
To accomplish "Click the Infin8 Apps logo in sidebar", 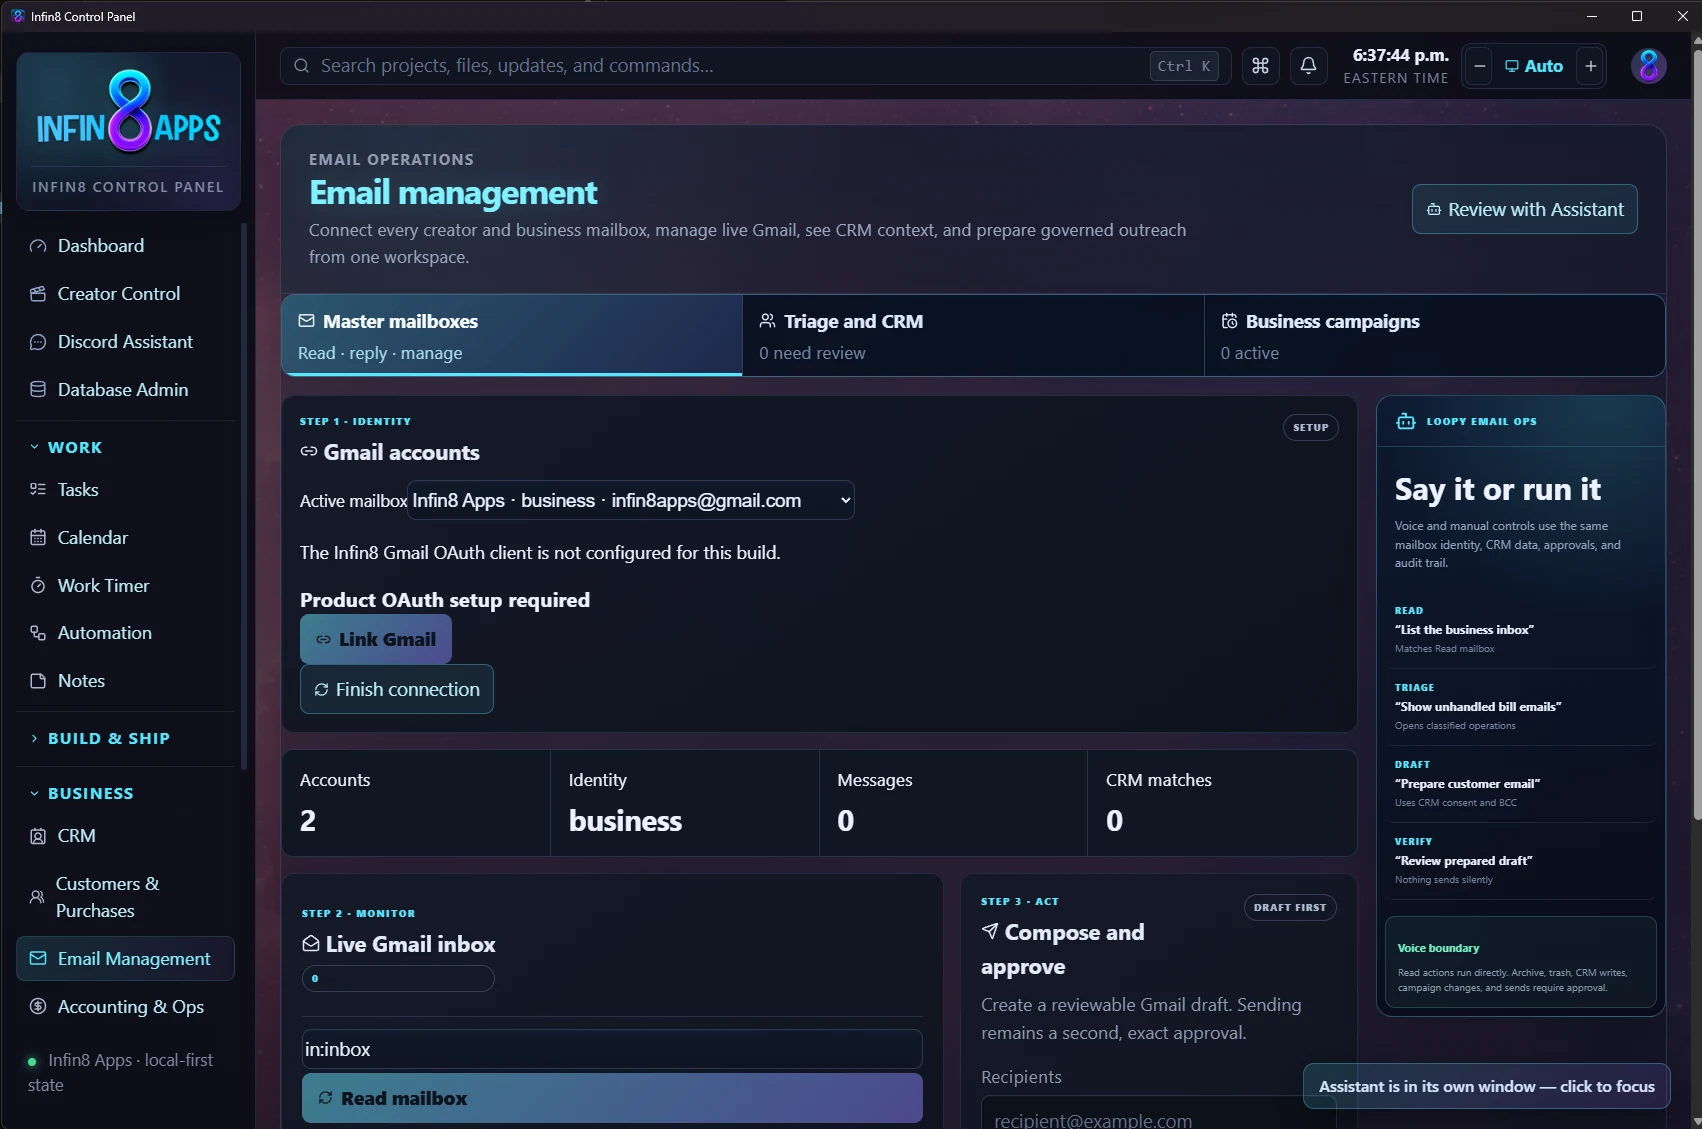I will (x=128, y=112).
